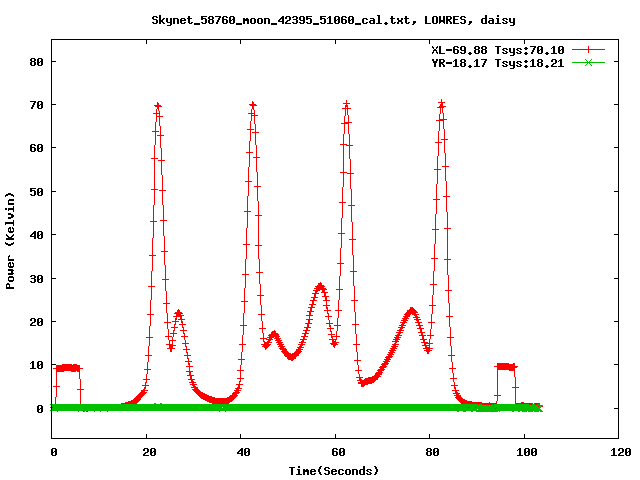Select the XL-69.88 Tsys:70.10 legend entry
The image size is (640, 480).
498,50
